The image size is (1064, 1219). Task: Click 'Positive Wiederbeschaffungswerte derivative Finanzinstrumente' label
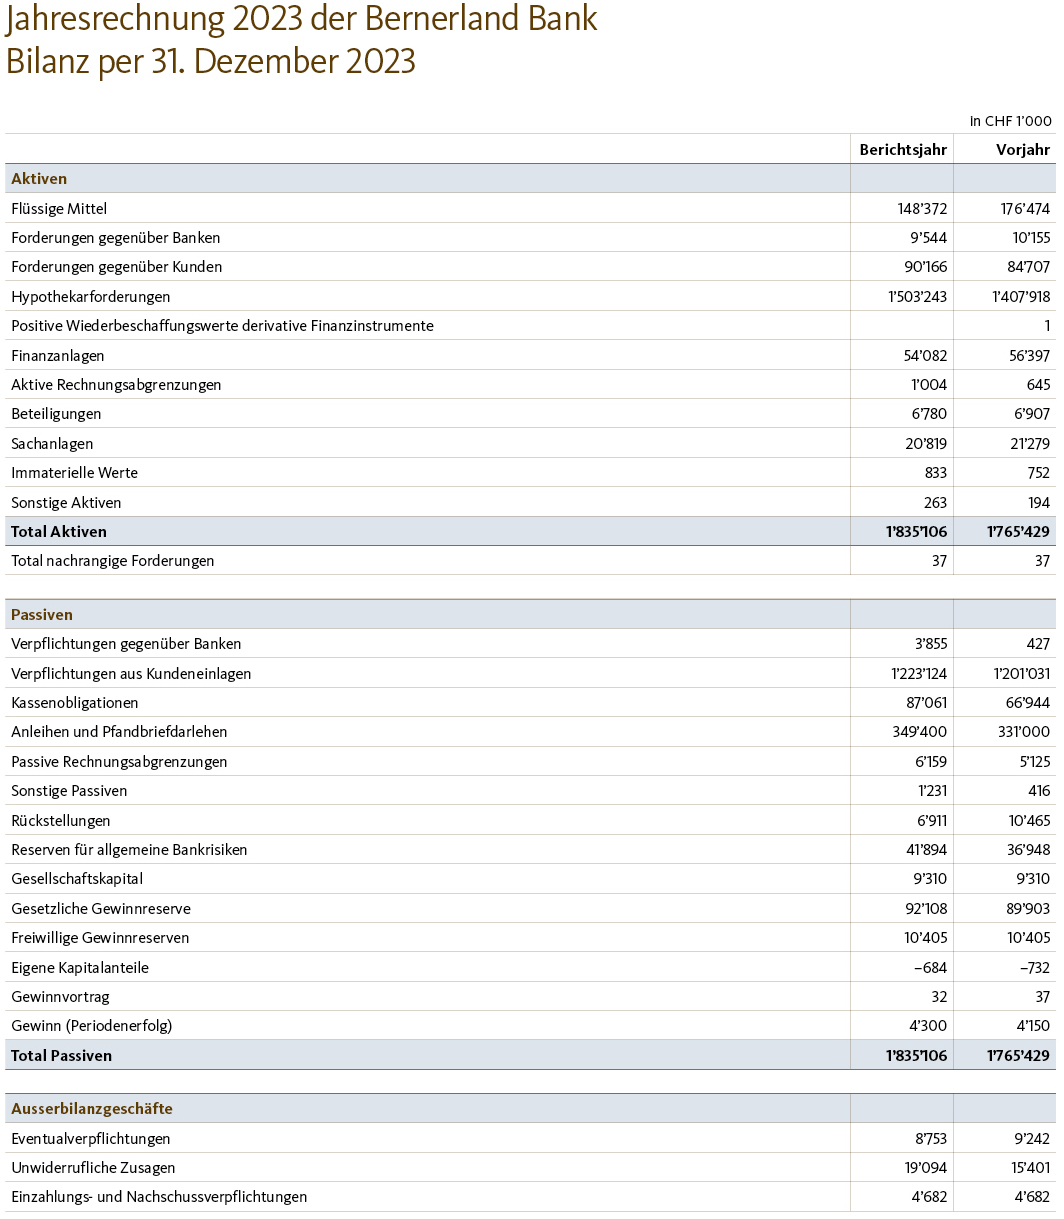(222, 326)
